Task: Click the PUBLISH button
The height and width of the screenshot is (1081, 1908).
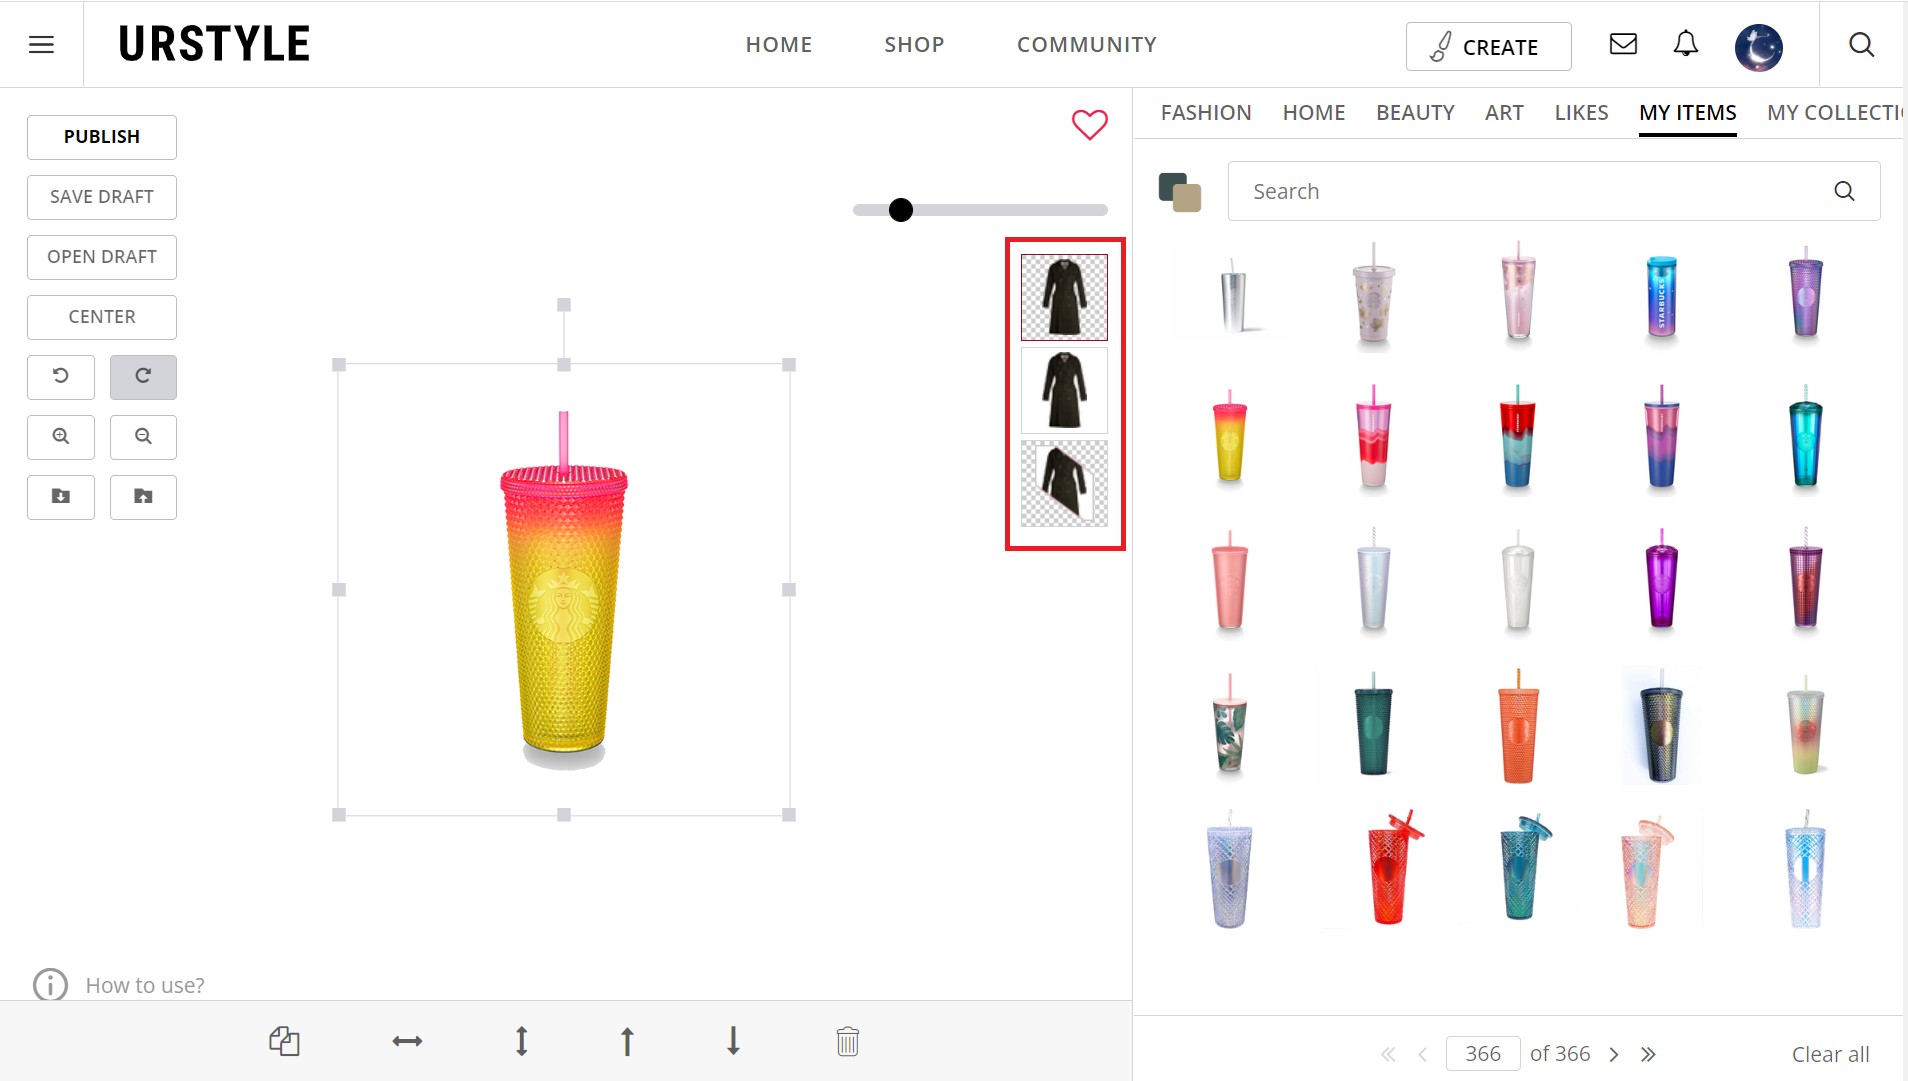Action: pos(102,137)
